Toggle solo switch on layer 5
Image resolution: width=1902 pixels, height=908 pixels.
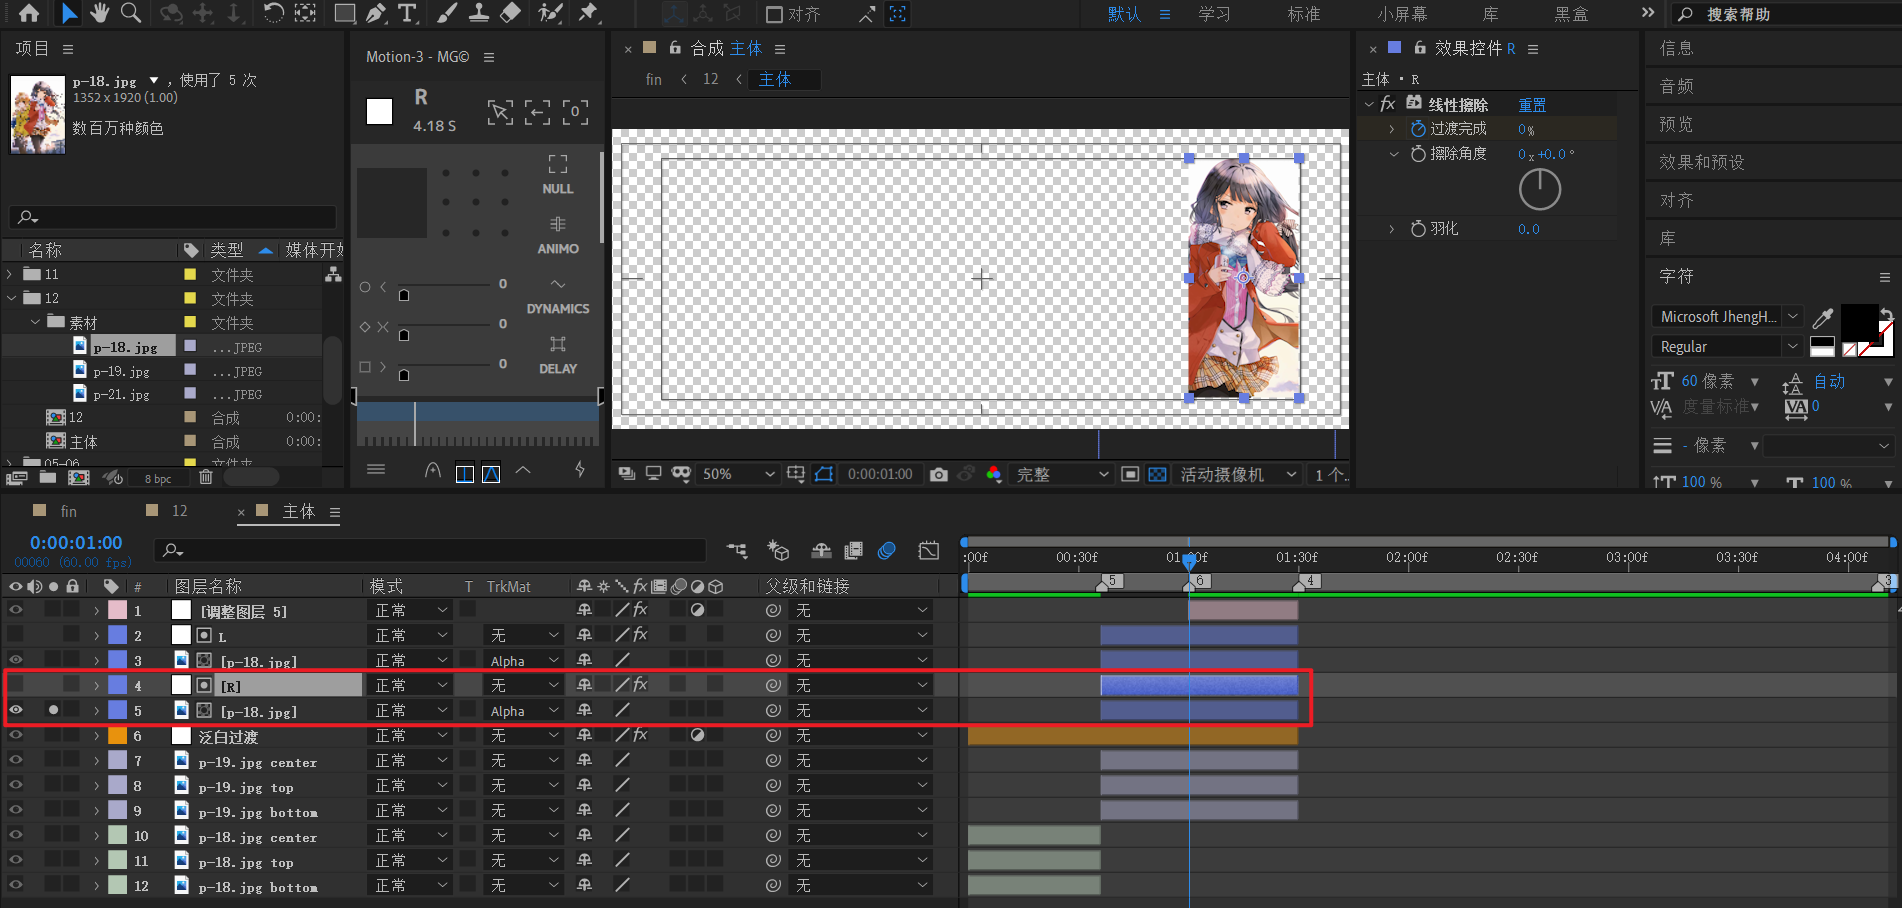tap(53, 710)
